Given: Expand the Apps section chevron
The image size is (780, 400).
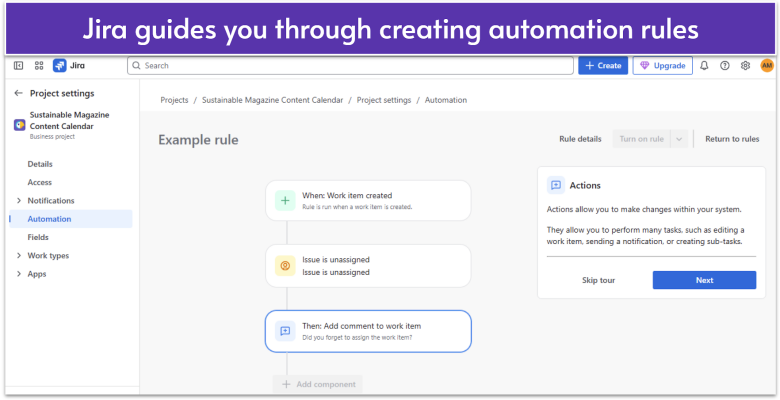Looking at the screenshot, I should point(19,274).
